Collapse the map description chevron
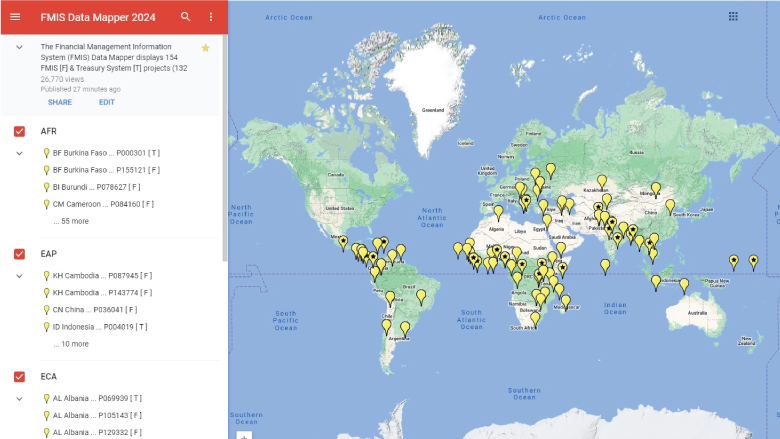Screen dimensions: 780x439 click(19, 47)
